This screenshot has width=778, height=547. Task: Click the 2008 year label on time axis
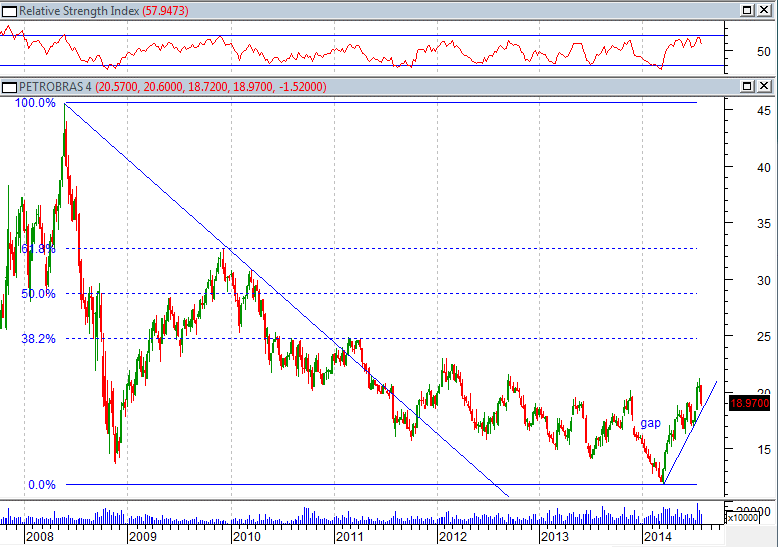40,537
